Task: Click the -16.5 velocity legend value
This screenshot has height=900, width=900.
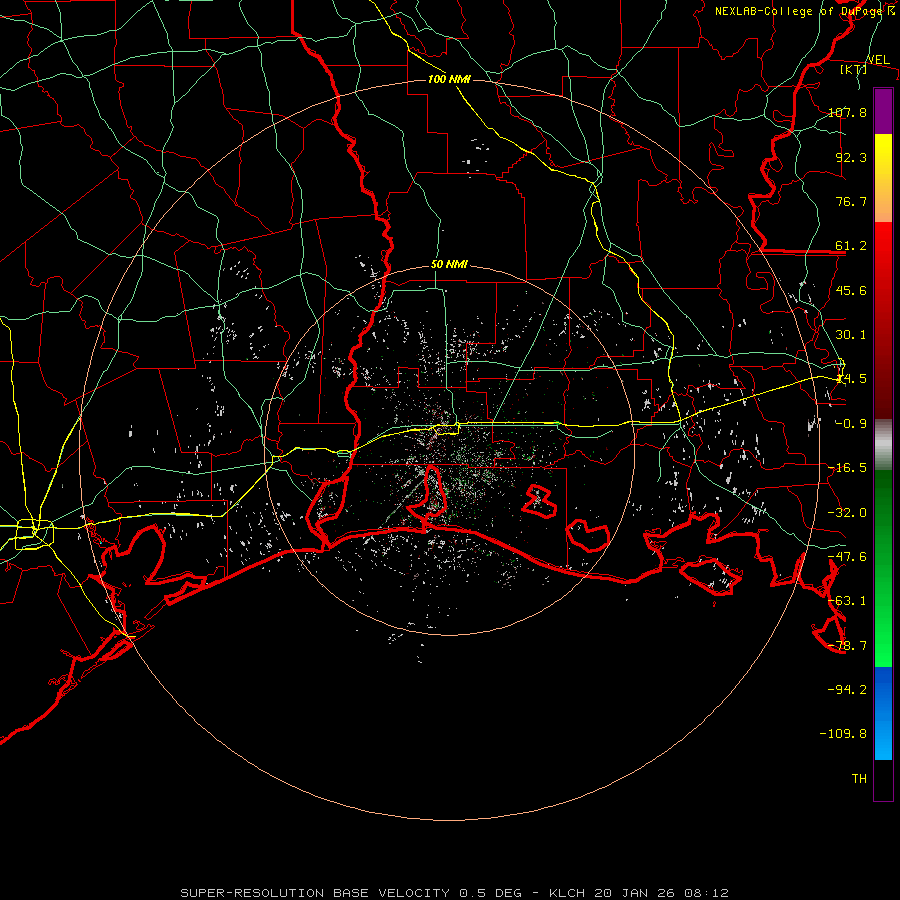Action: pyautogui.click(x=847, y=468)
